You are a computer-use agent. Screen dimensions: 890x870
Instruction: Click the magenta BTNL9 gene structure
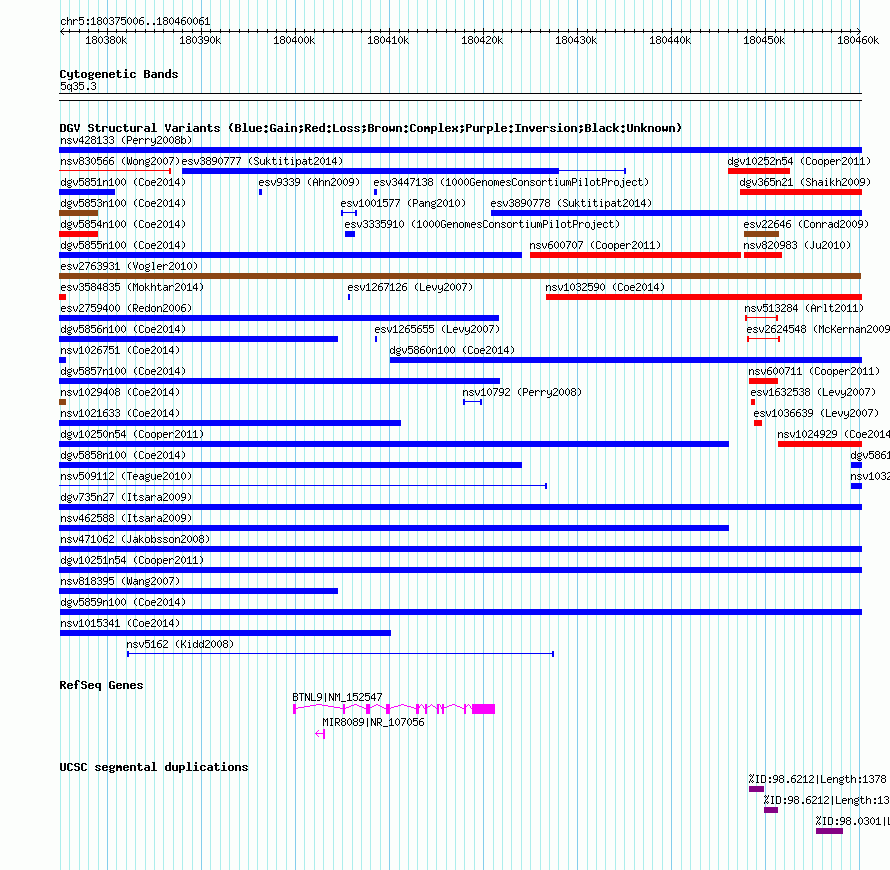coord(394,709)
